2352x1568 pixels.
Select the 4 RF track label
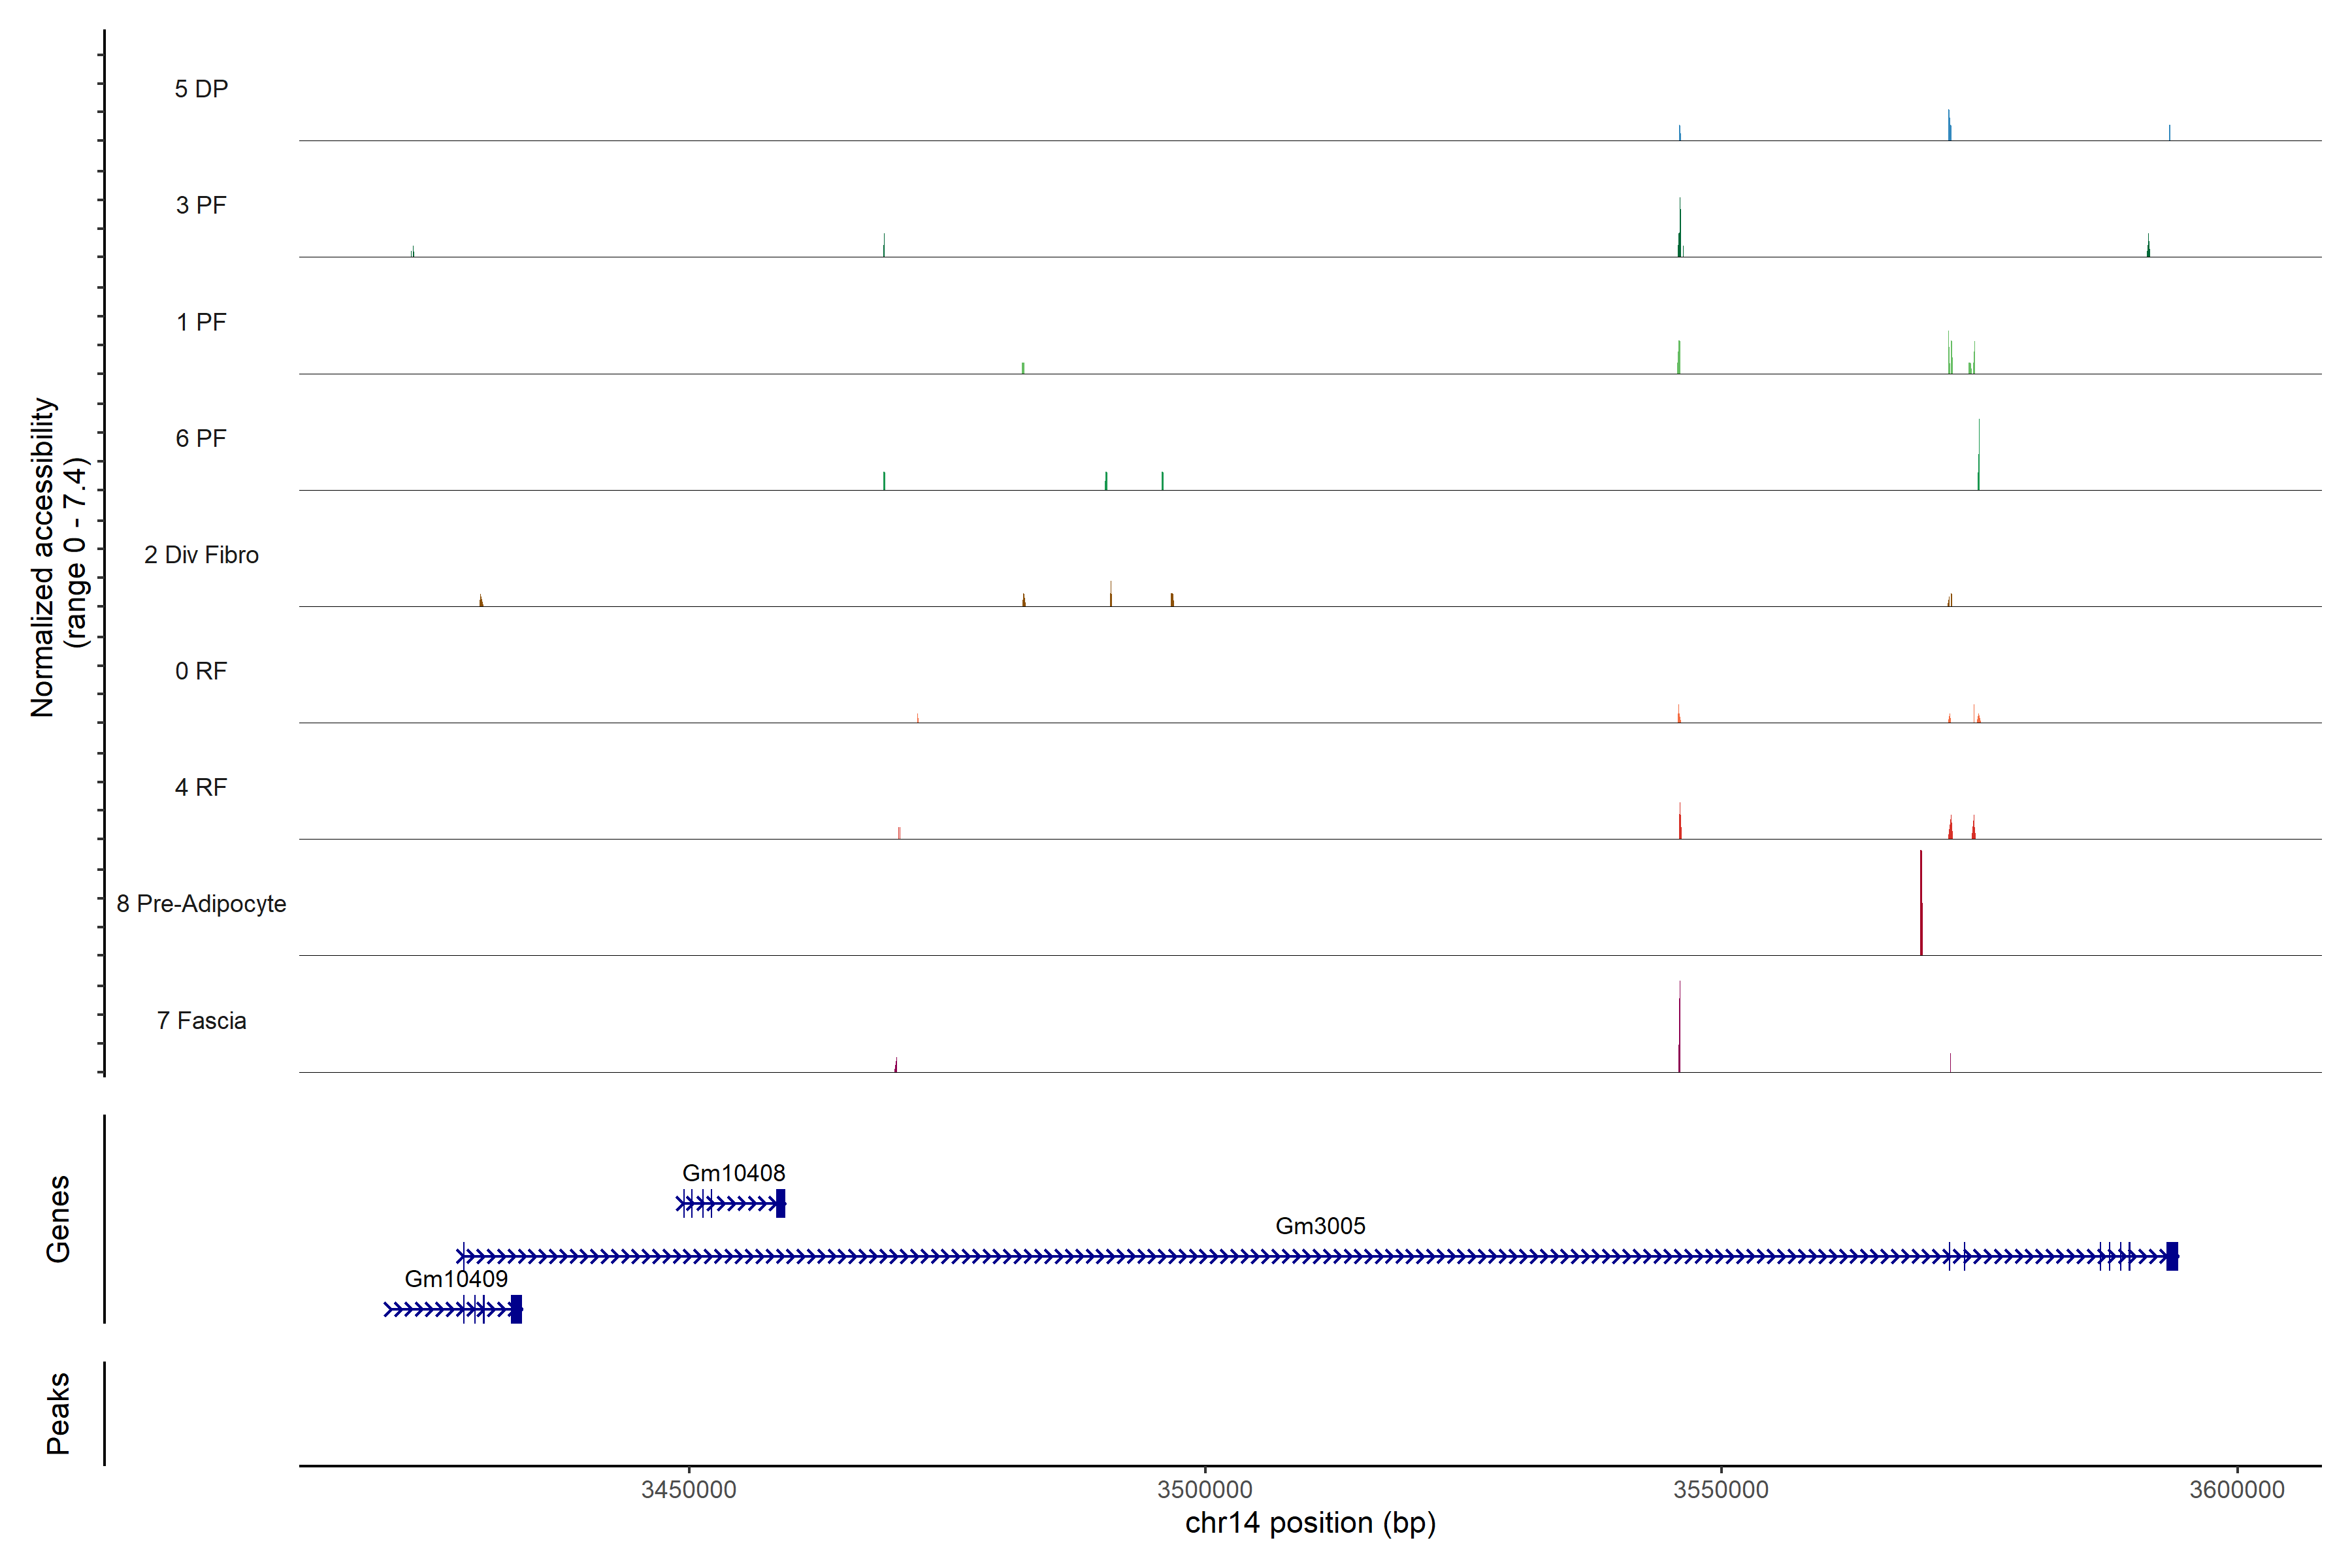coord(201,787)
